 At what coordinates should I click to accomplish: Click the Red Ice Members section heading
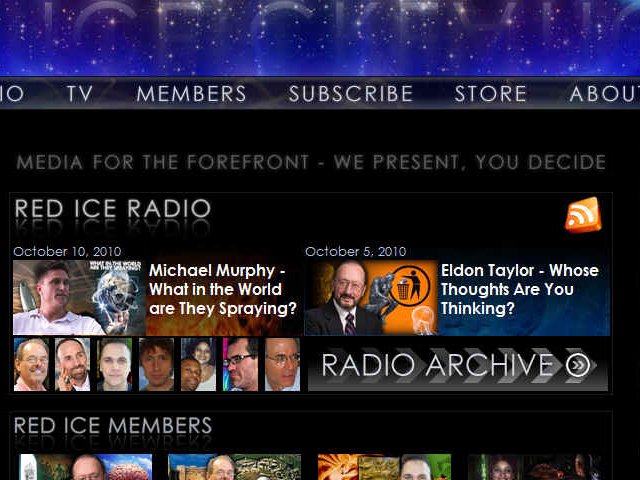point(112,426)
